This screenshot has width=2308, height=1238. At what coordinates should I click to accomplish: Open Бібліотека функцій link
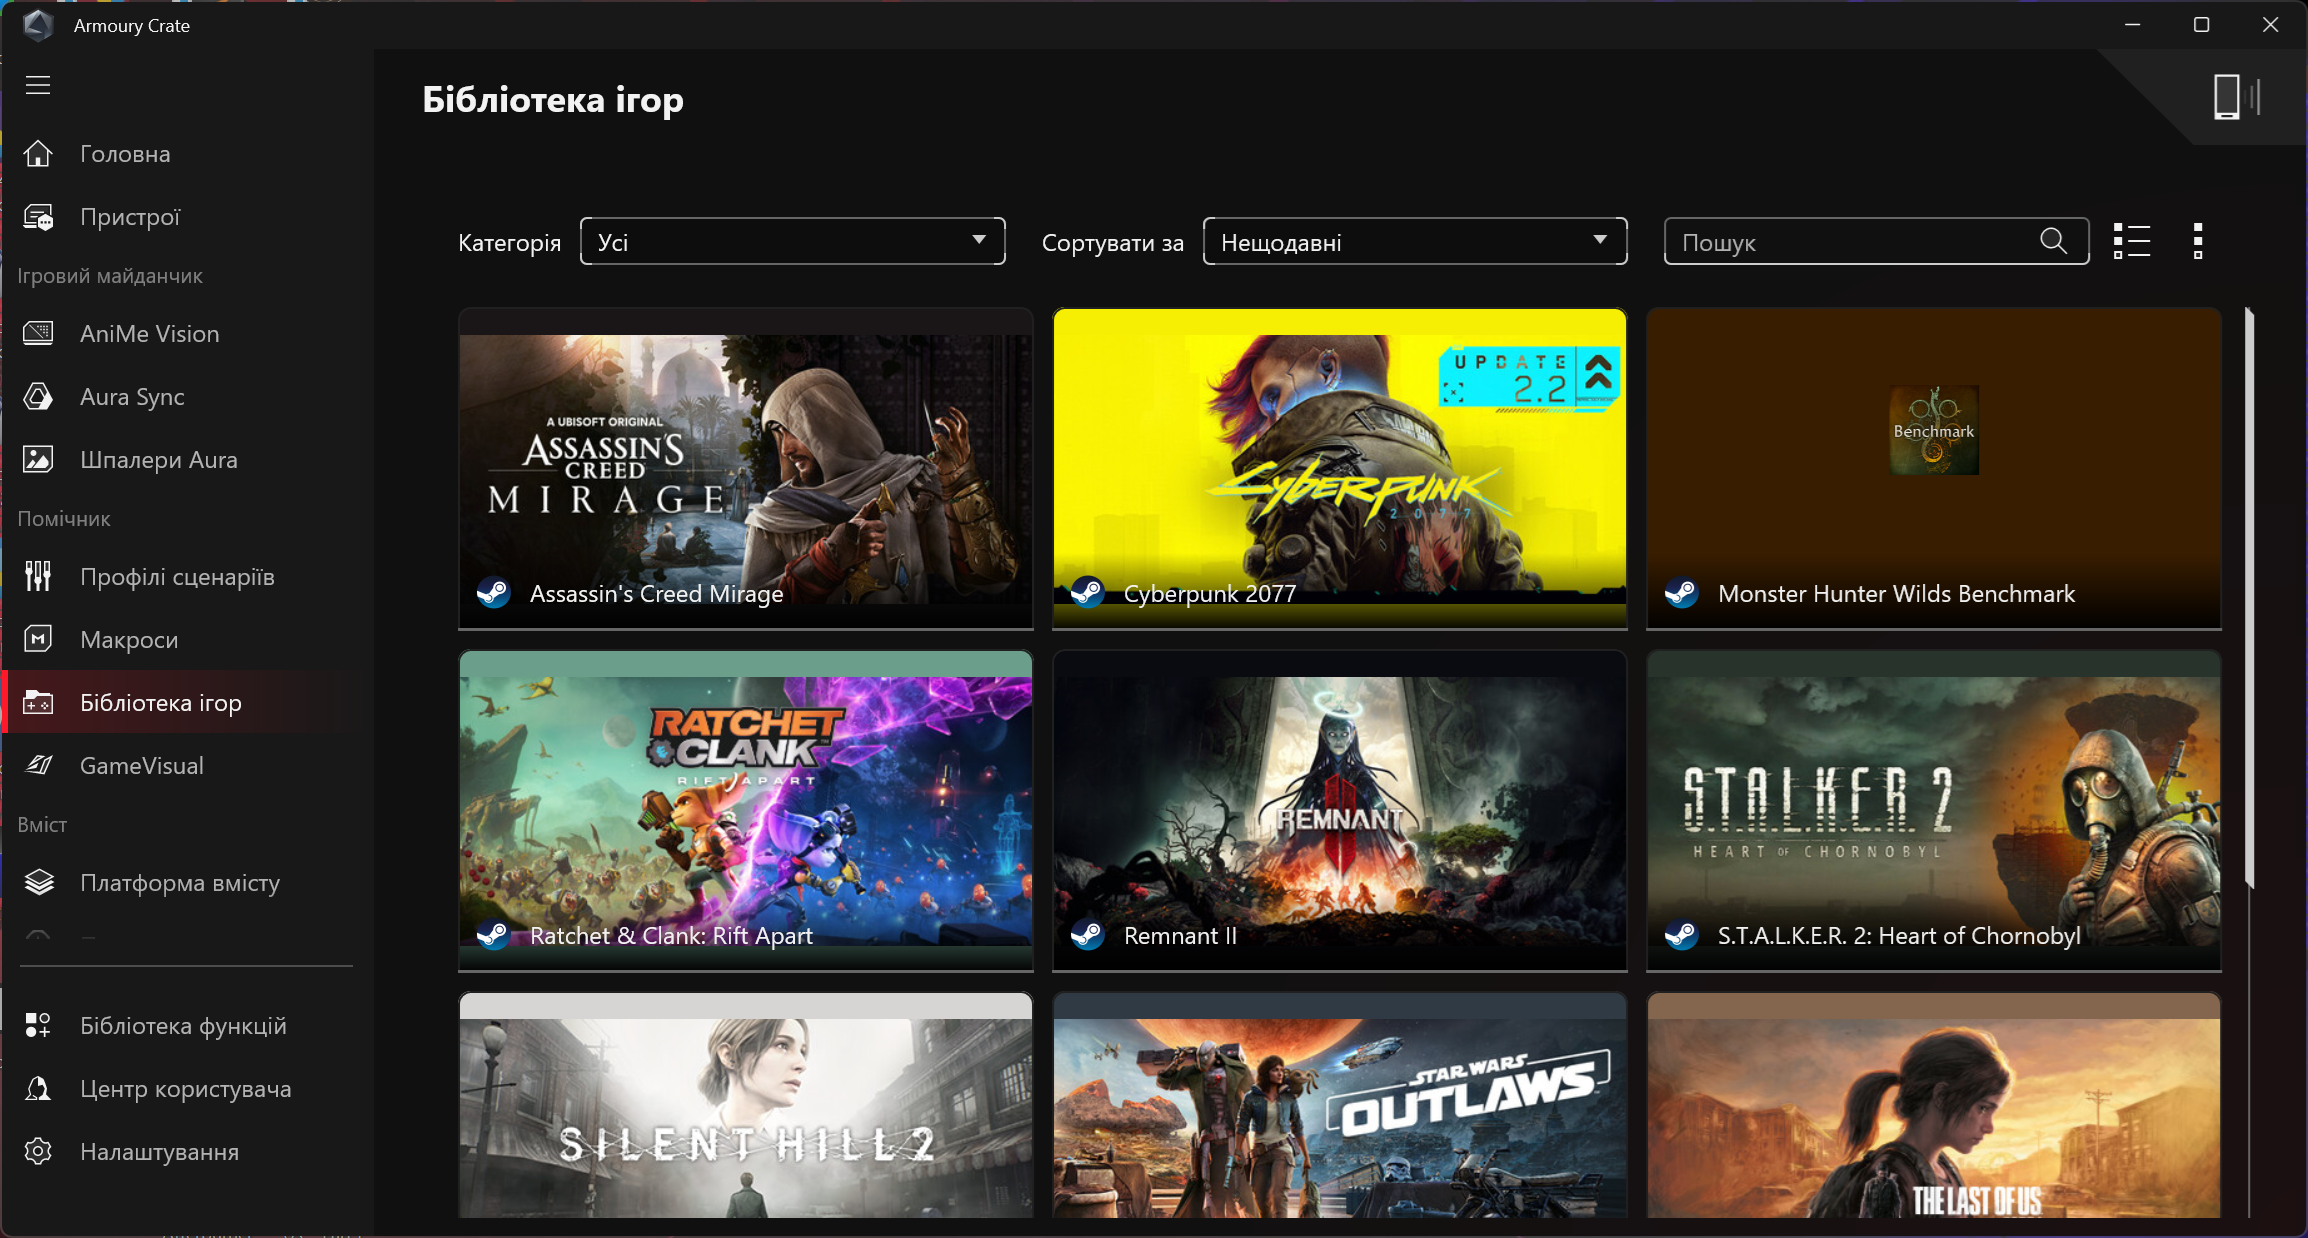click(183, 1026)
